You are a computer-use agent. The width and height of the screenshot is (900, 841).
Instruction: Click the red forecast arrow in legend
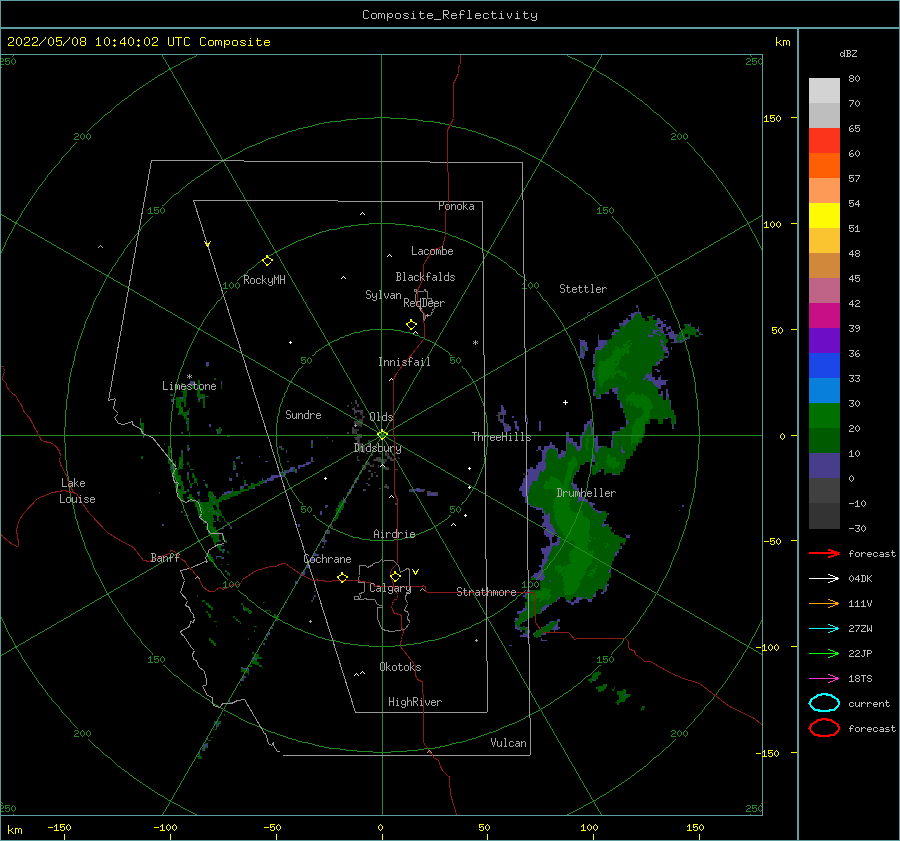(x=824, y=553)
